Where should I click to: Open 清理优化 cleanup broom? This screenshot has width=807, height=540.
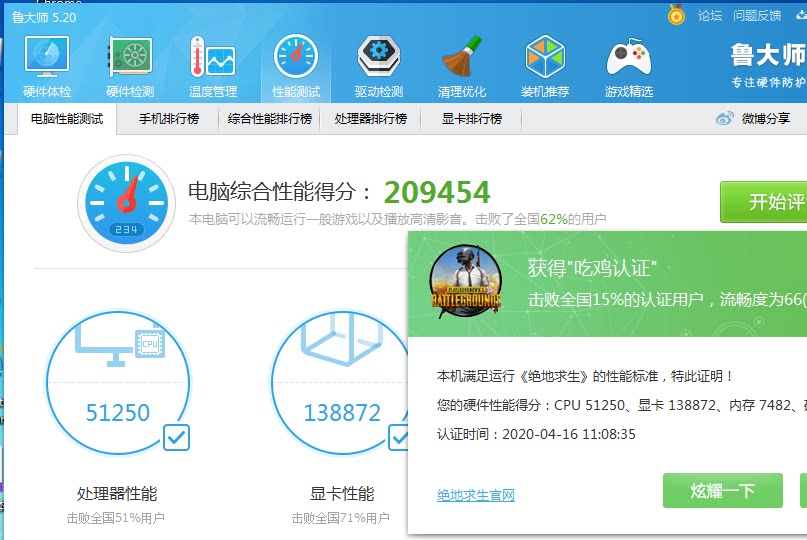(x=462, y=67)
